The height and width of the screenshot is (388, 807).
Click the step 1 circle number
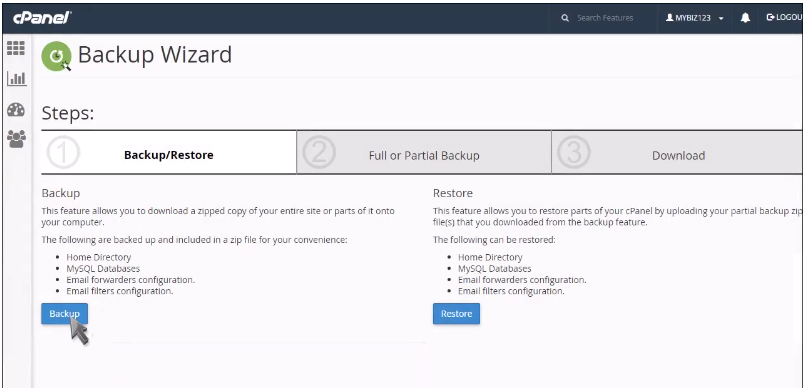coord(63,152)
